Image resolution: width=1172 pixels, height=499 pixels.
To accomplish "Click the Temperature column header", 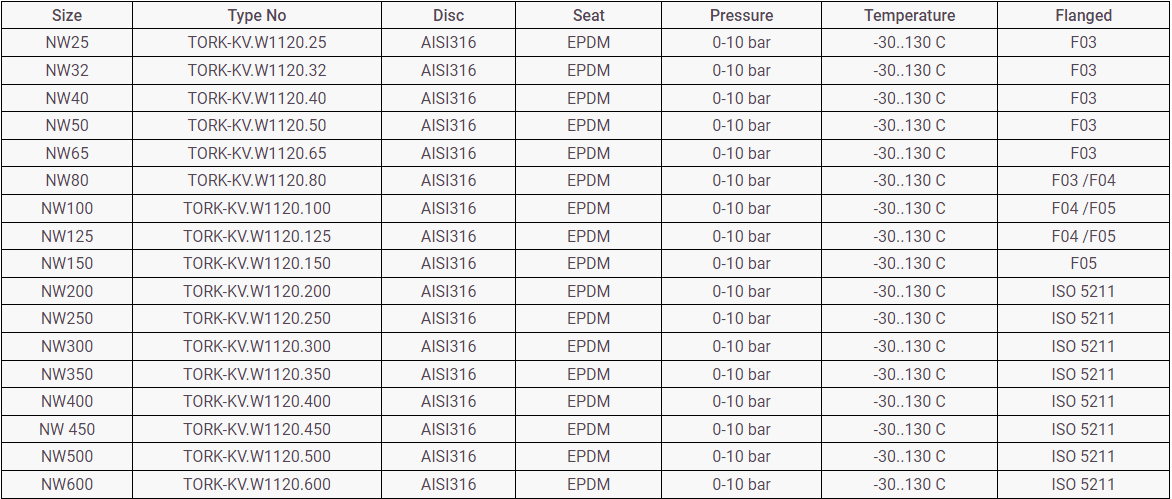I will tap(909, 16).
